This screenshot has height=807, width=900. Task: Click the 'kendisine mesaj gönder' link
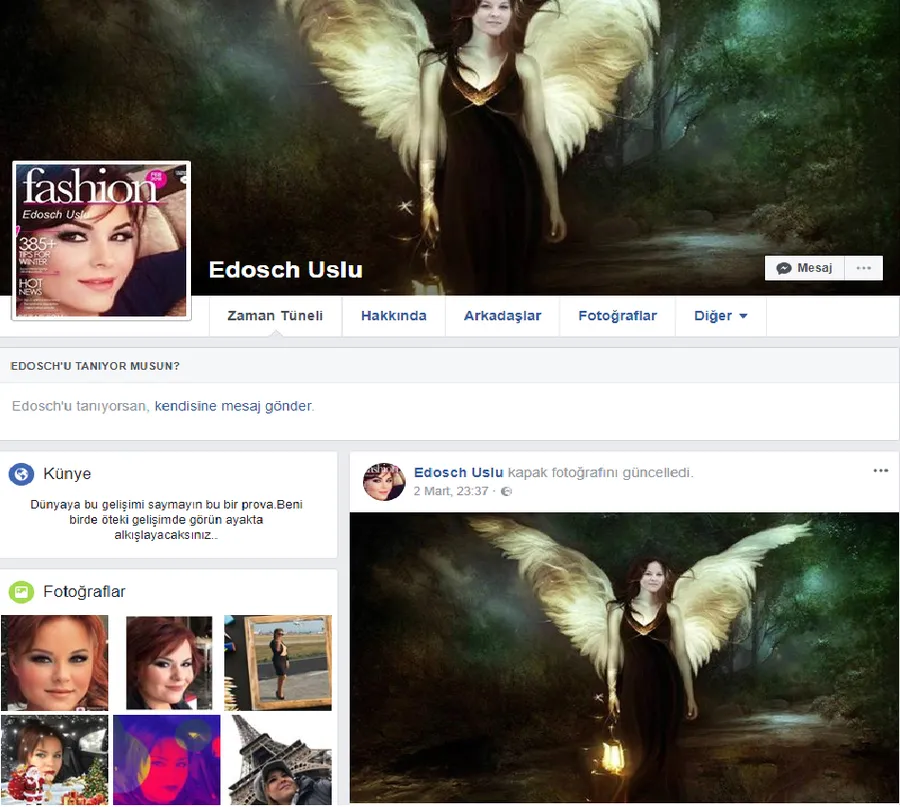233,407
